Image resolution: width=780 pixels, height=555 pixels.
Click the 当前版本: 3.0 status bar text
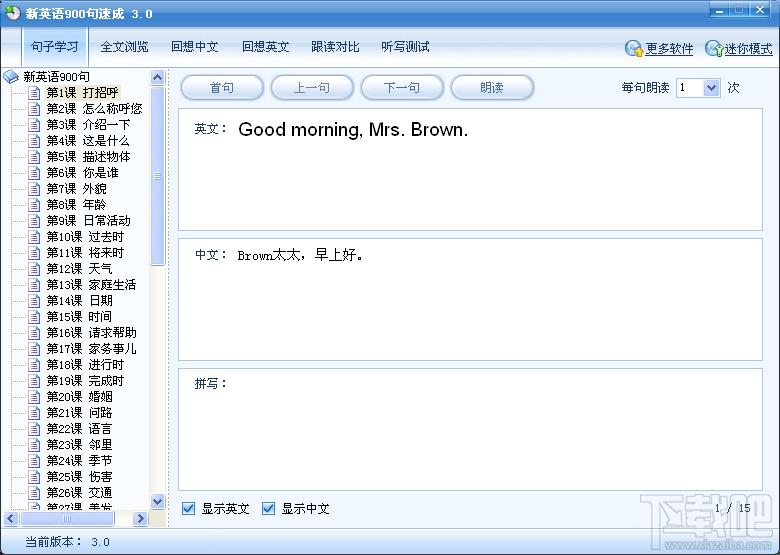[x=68, y=542]
